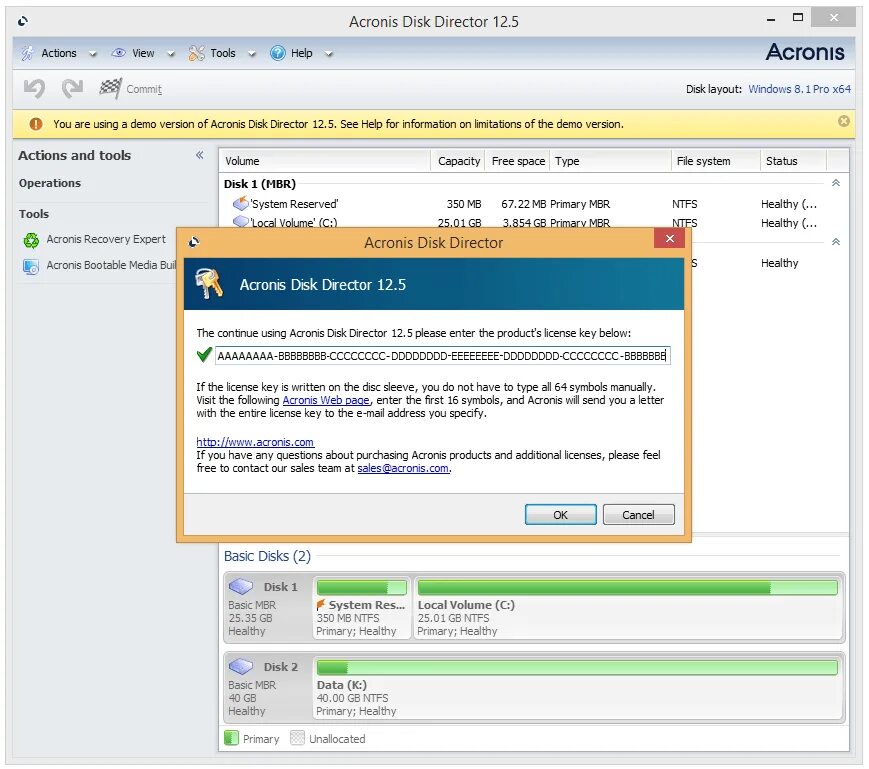Minimize the Acronis Disk Director window
869x769 pixels.
point(771,19)
